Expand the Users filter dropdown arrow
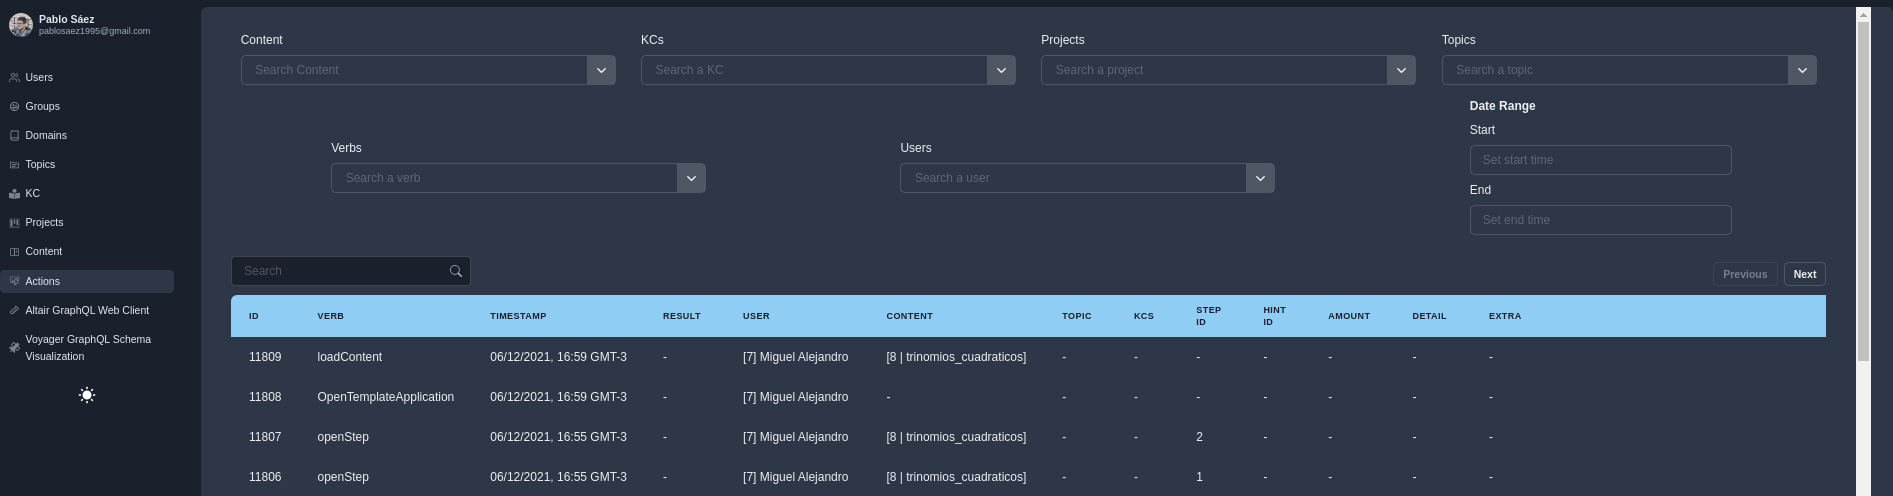The height and width of the screenshot is (496, 1893). point(1260,178)
